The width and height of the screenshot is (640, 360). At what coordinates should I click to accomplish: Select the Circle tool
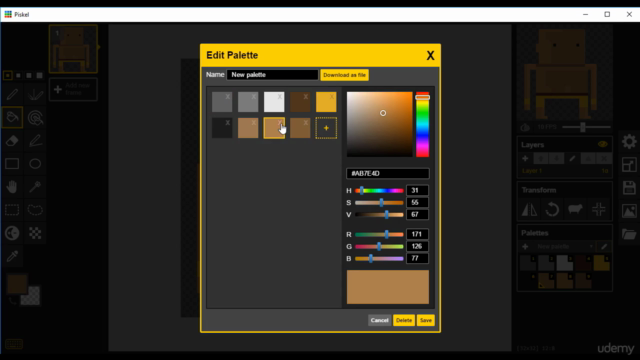pyautogui.click(x=36, y=164)
